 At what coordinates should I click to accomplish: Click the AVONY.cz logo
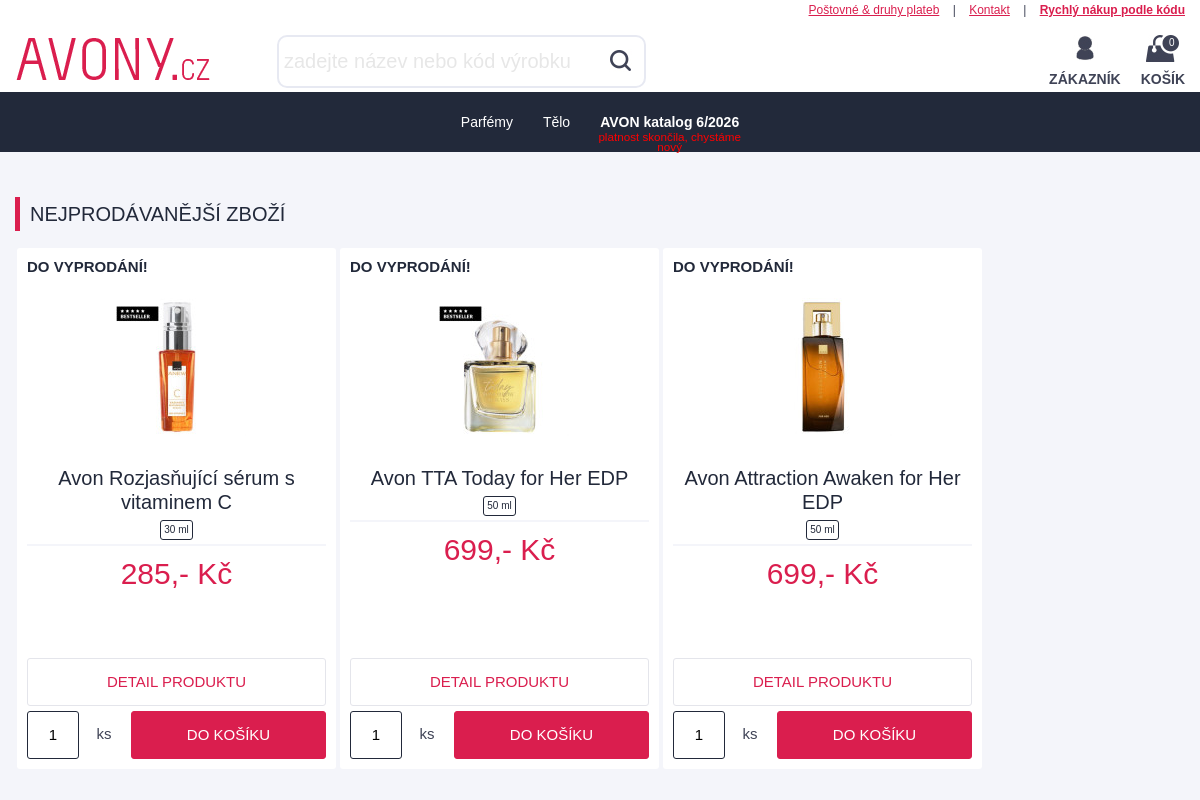(x=113, y=60)
